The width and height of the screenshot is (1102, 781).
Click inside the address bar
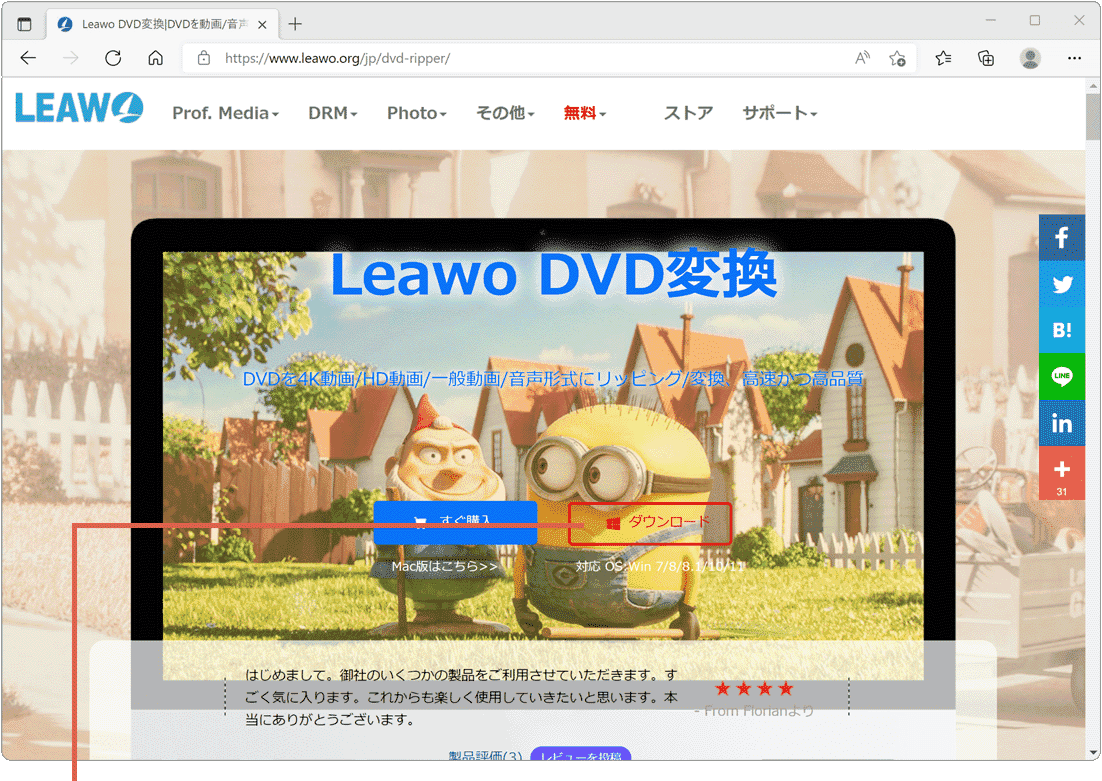(450, 58)
